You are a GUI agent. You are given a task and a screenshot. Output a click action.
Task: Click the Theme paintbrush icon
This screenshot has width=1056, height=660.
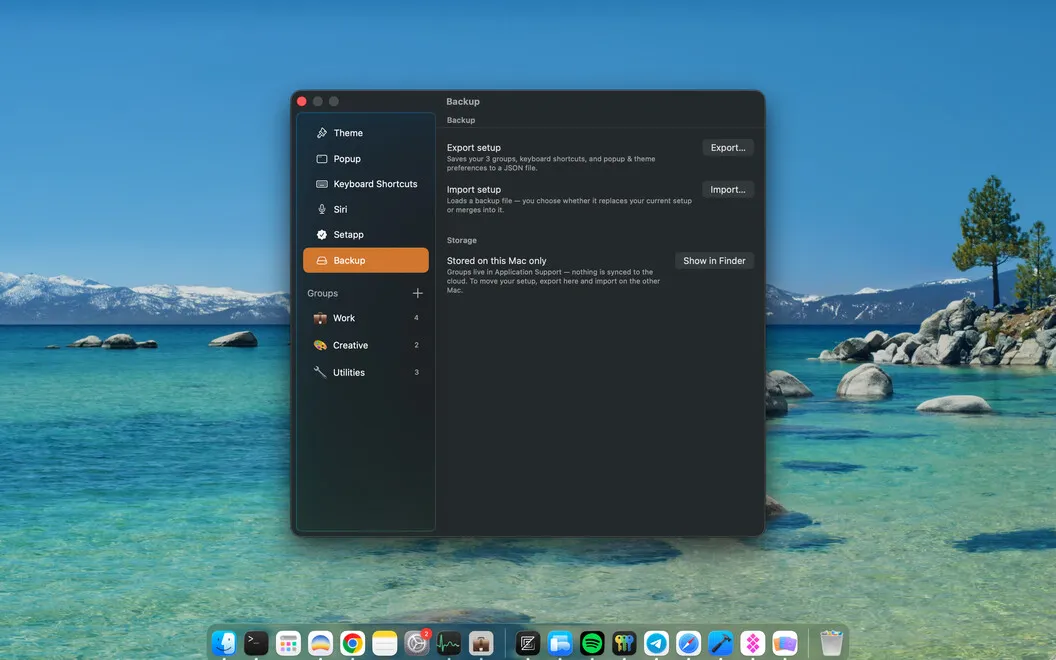coord(322,133)
